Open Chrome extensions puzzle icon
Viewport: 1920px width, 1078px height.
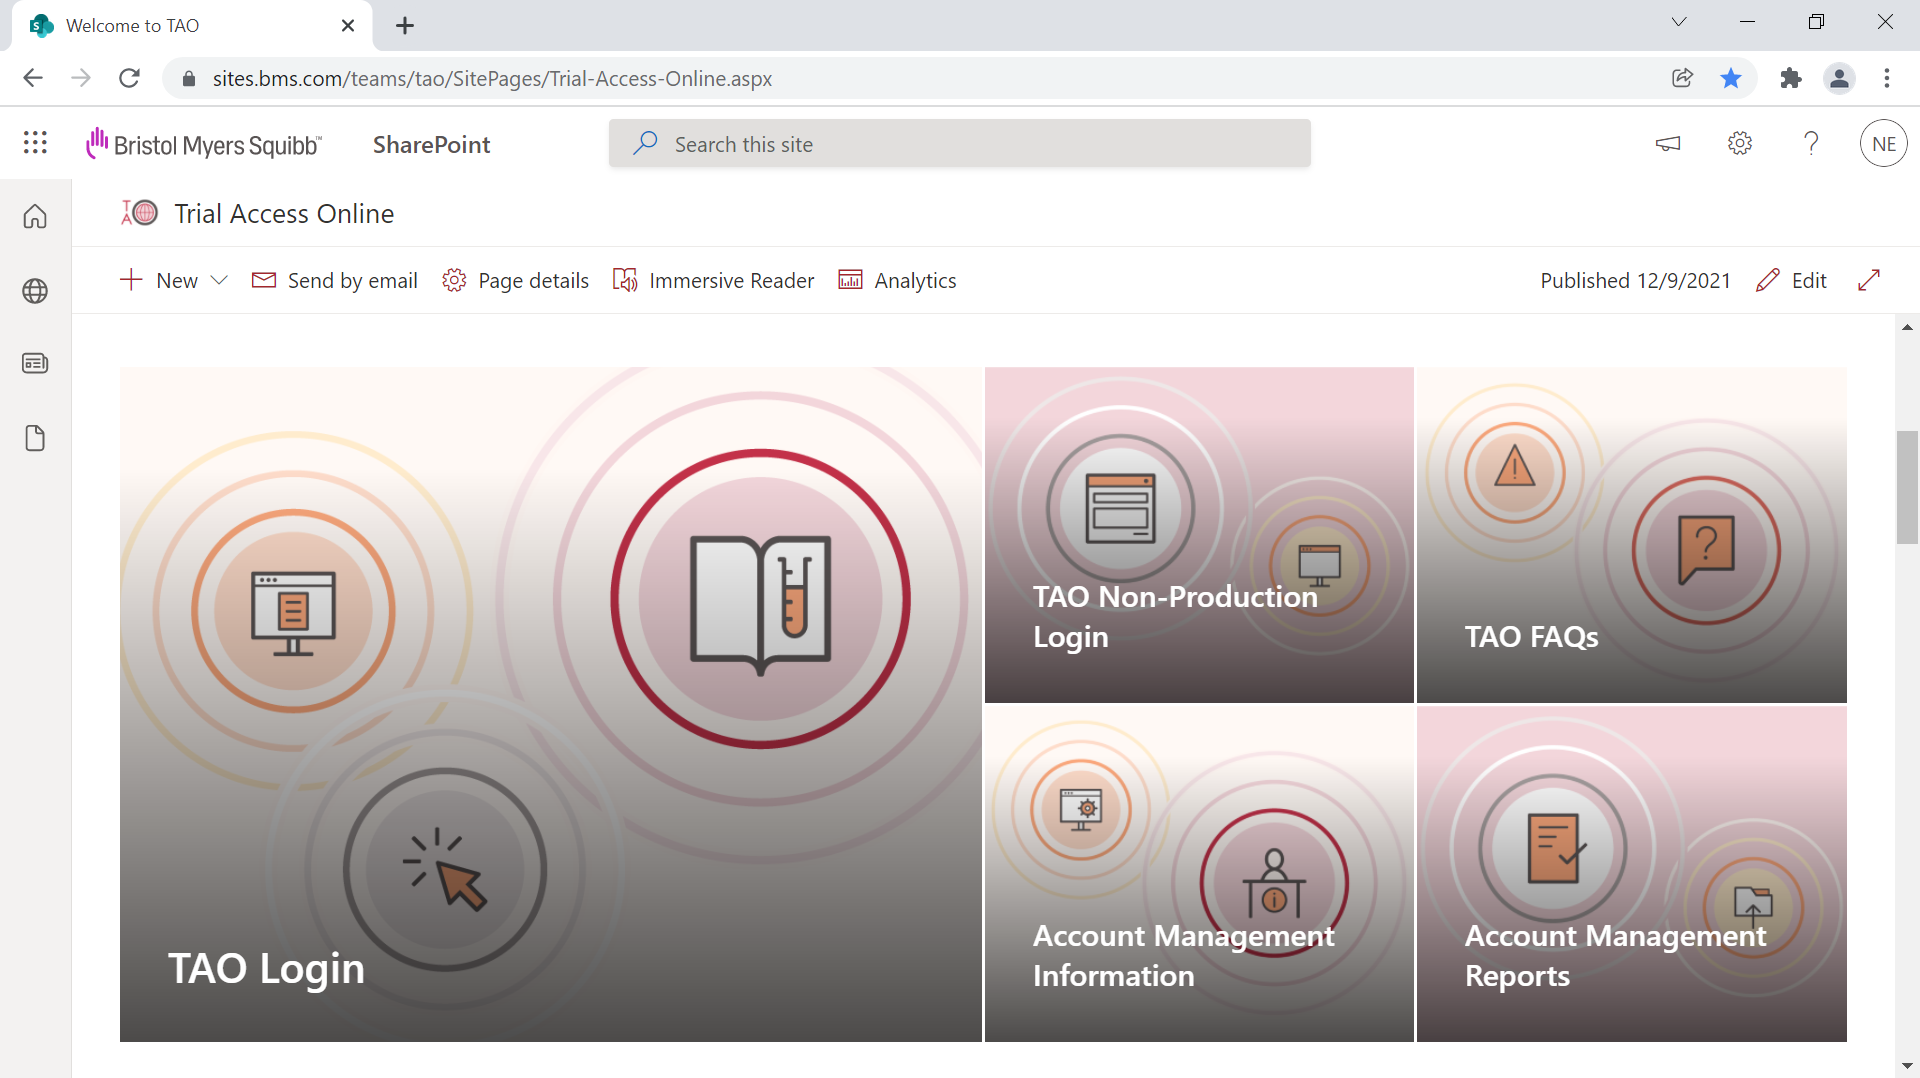pos(1791,78)
